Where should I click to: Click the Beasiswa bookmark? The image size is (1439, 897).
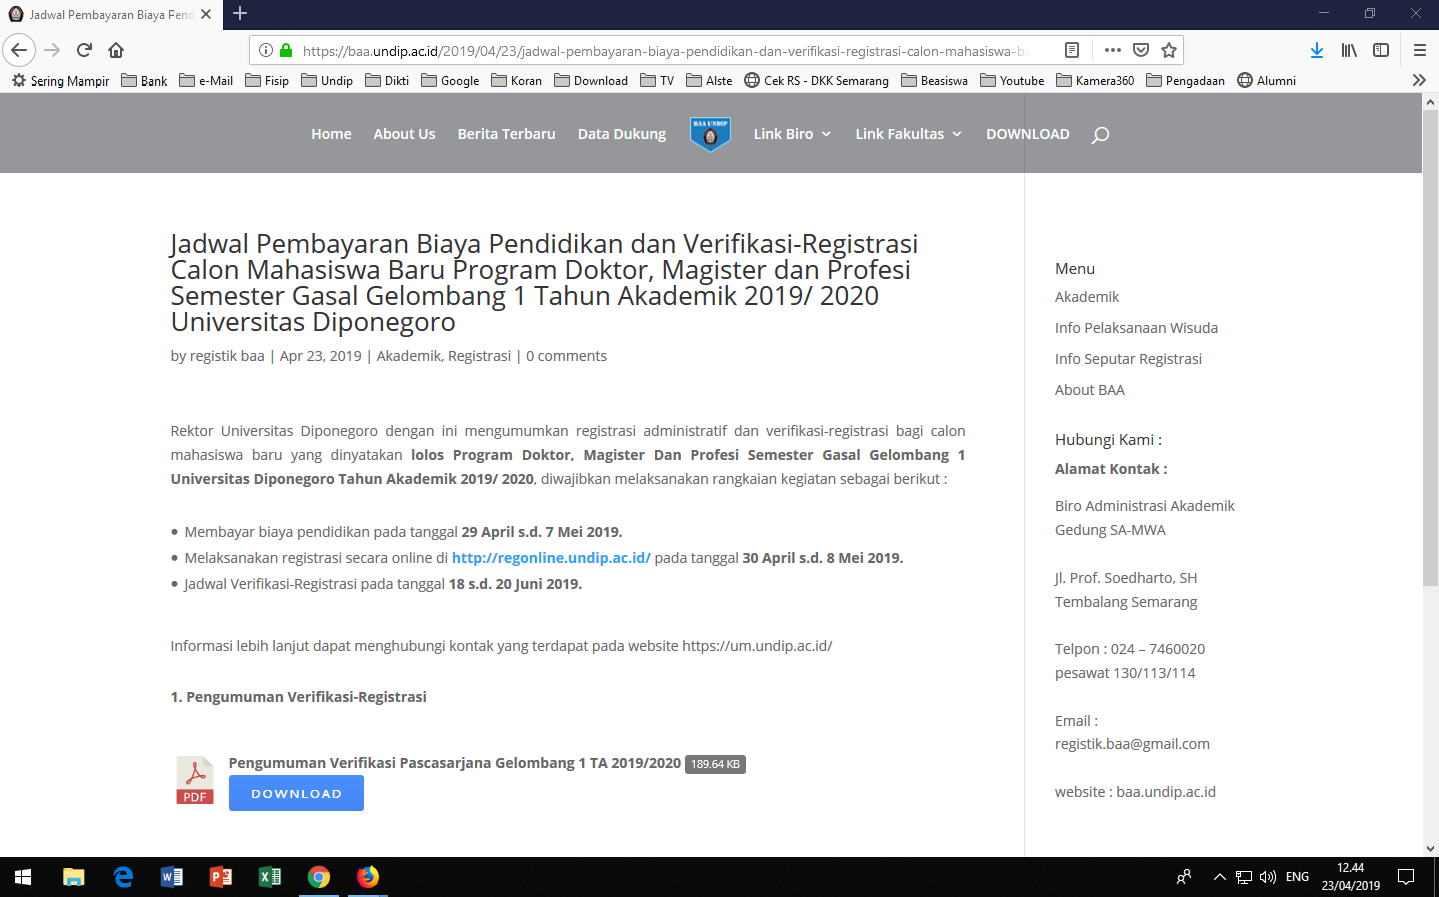tap(934, 80)
